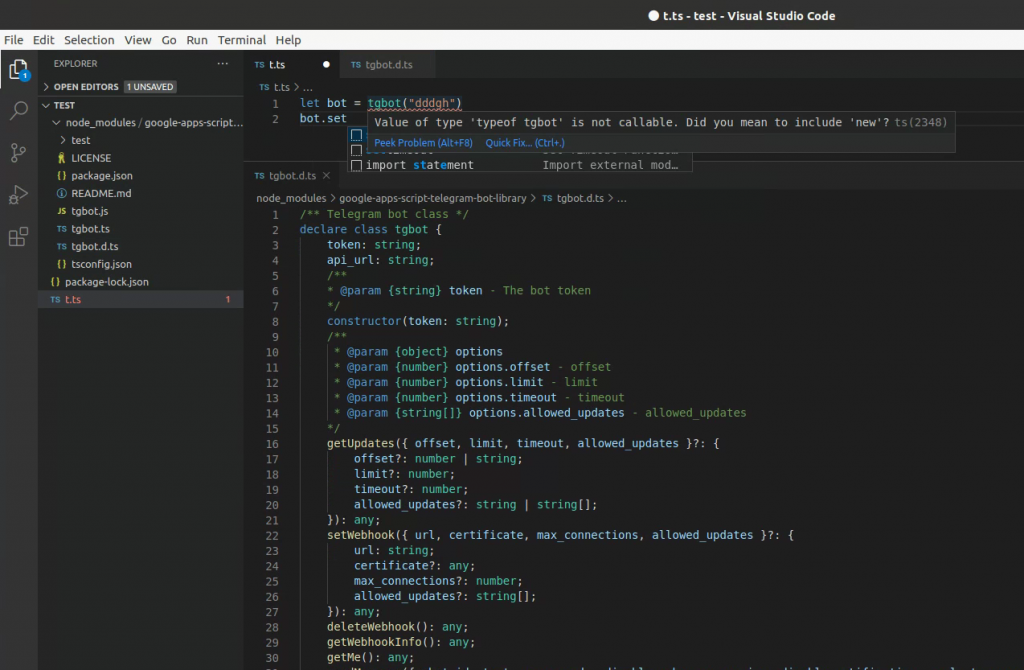Open package.json in explorer

102,176
